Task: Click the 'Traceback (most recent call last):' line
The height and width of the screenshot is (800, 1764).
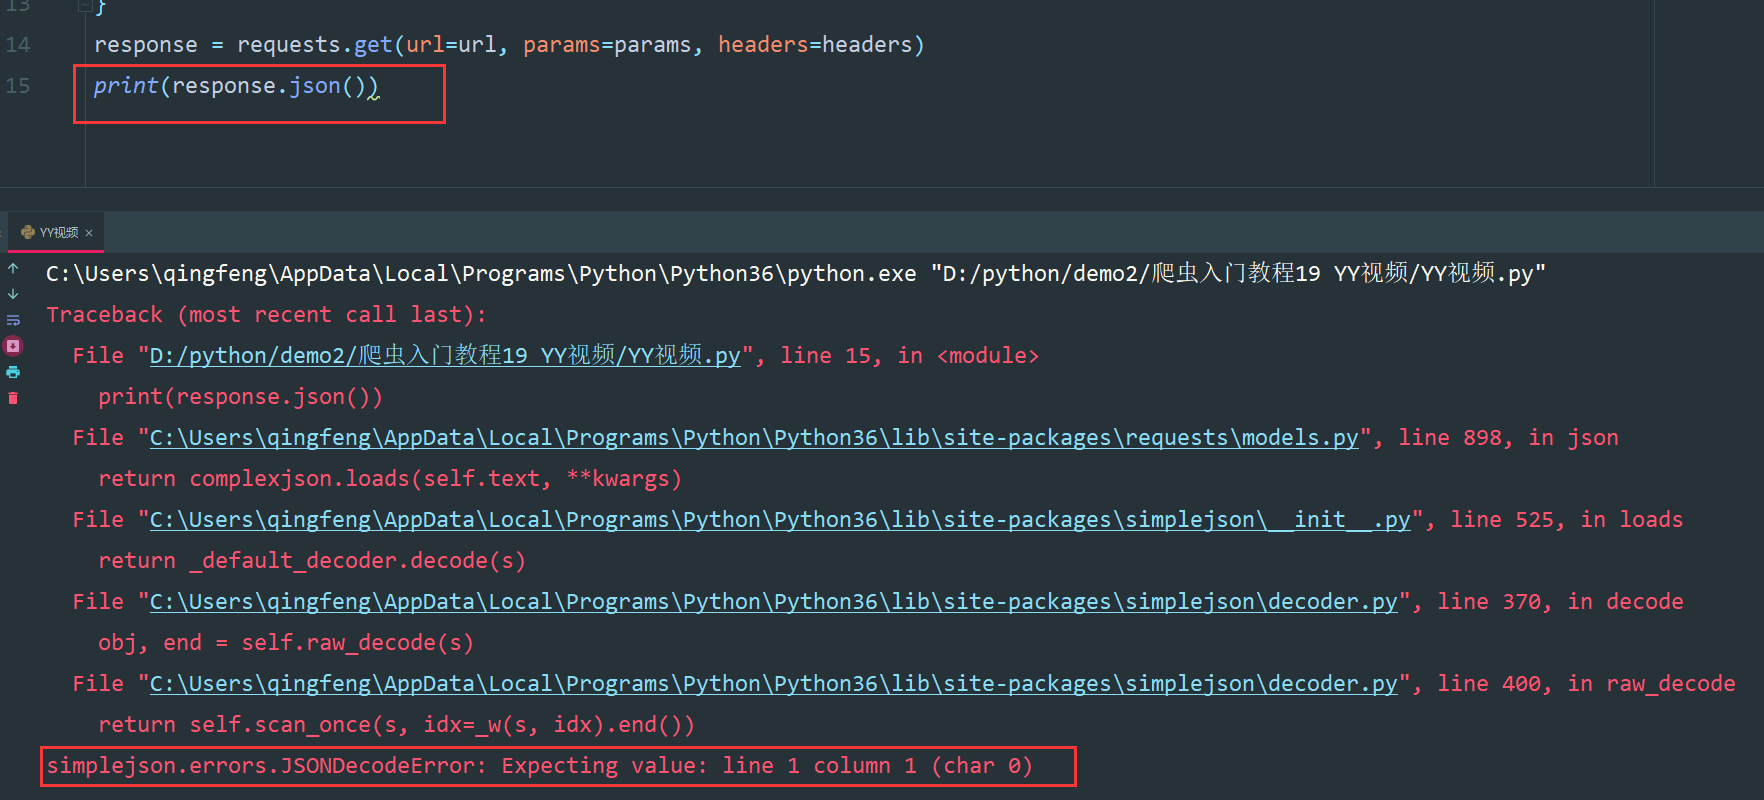Action: click(267, 315)
